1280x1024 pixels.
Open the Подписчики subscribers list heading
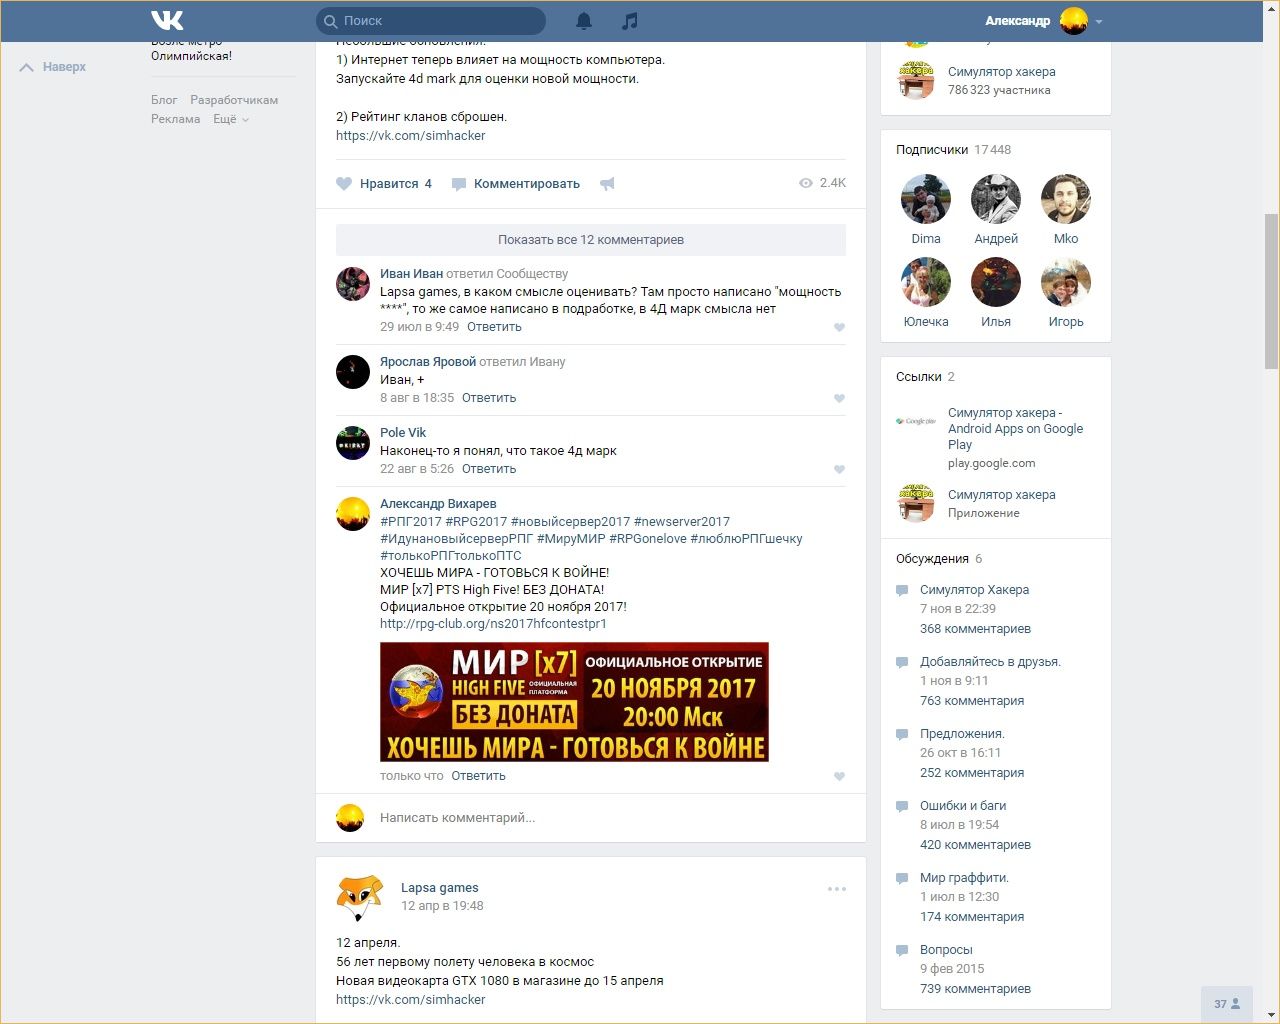click(932, 150)
